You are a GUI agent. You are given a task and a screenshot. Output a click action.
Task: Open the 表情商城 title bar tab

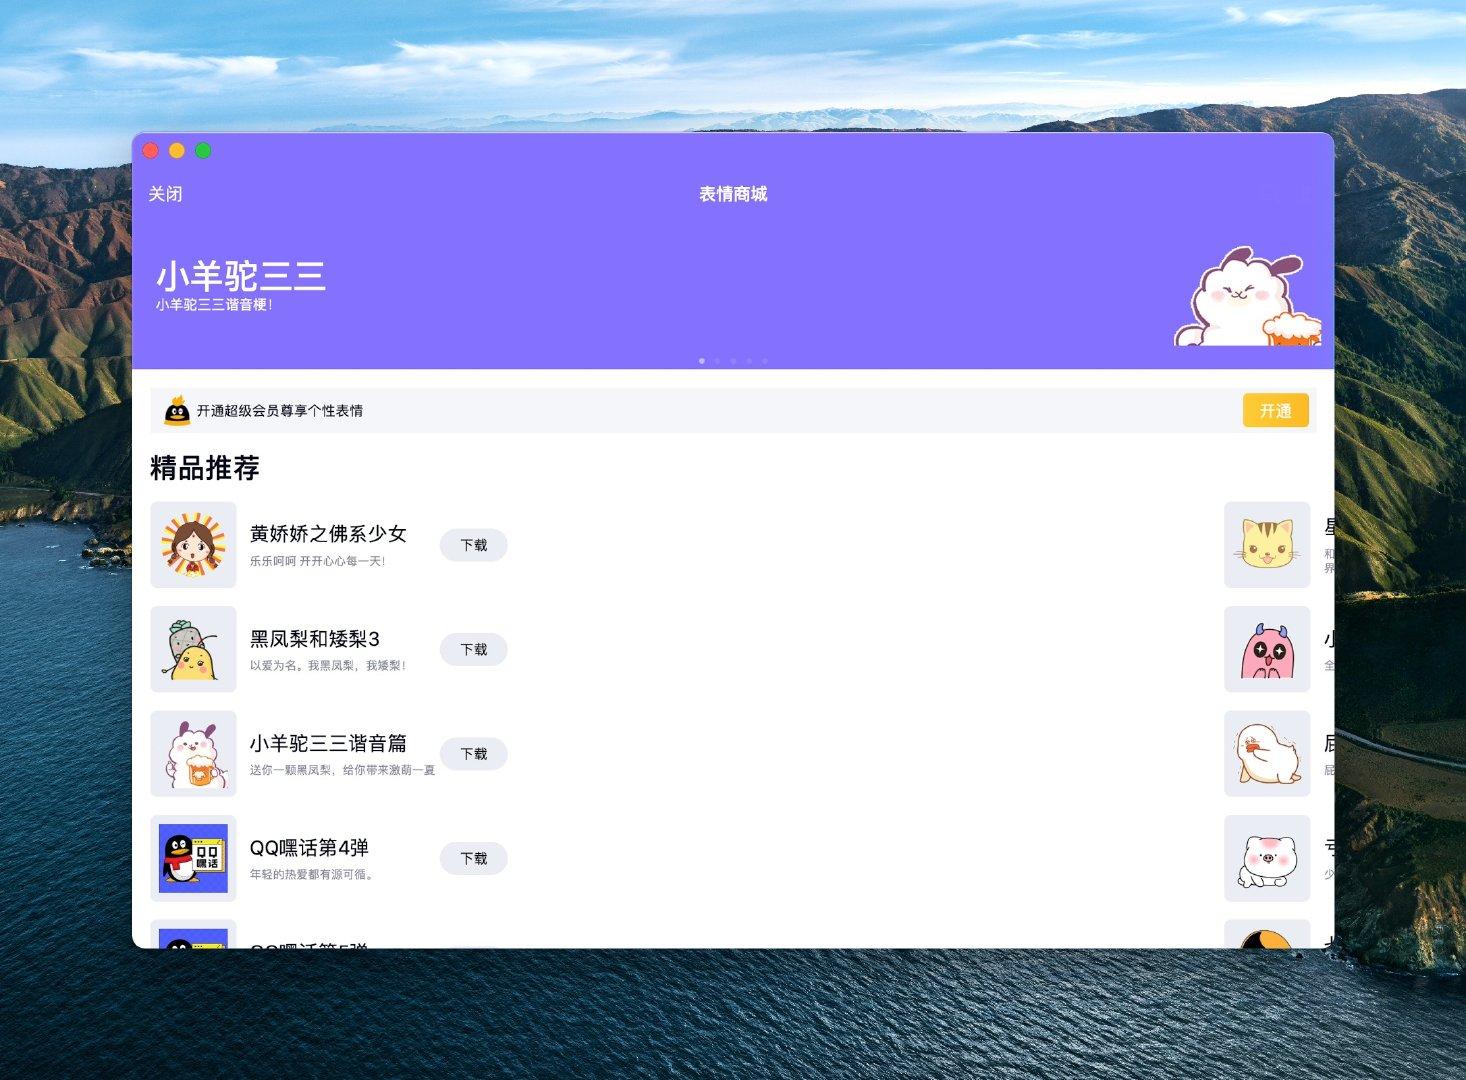coord(733,193)
